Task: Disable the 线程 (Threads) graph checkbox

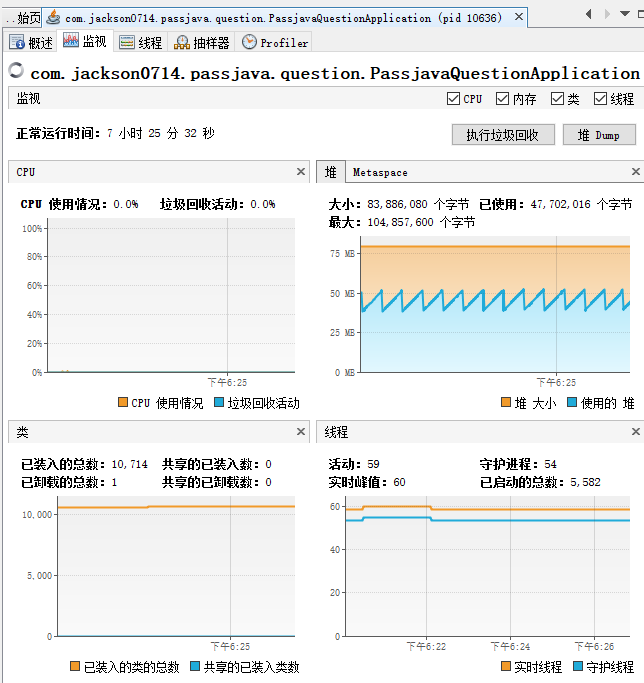Action: pos(600,99)
